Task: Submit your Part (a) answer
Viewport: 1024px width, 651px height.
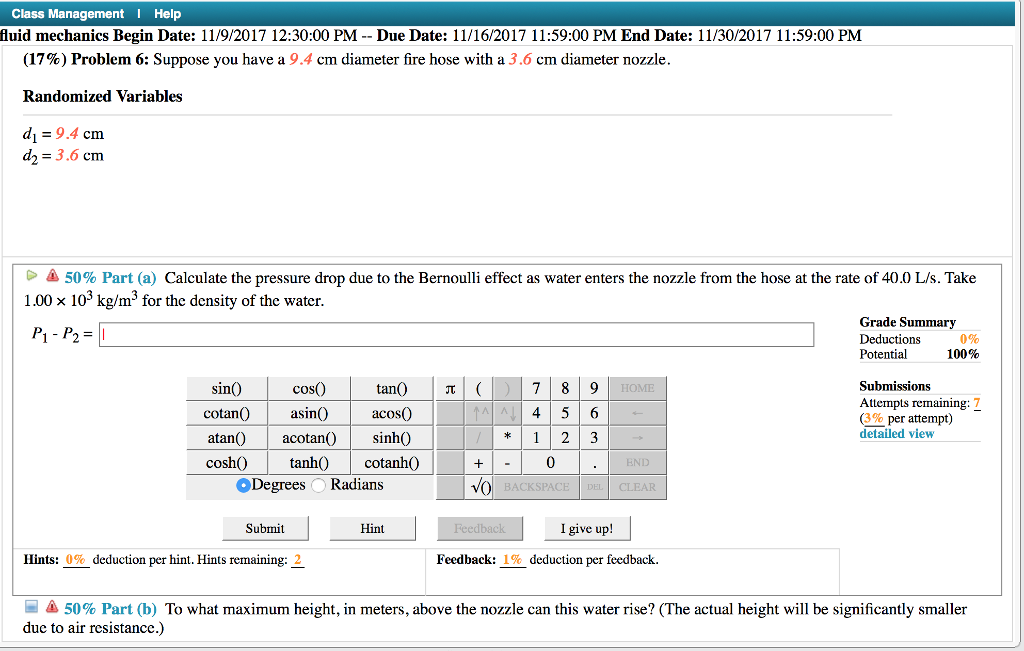Action: pos(265,528)
